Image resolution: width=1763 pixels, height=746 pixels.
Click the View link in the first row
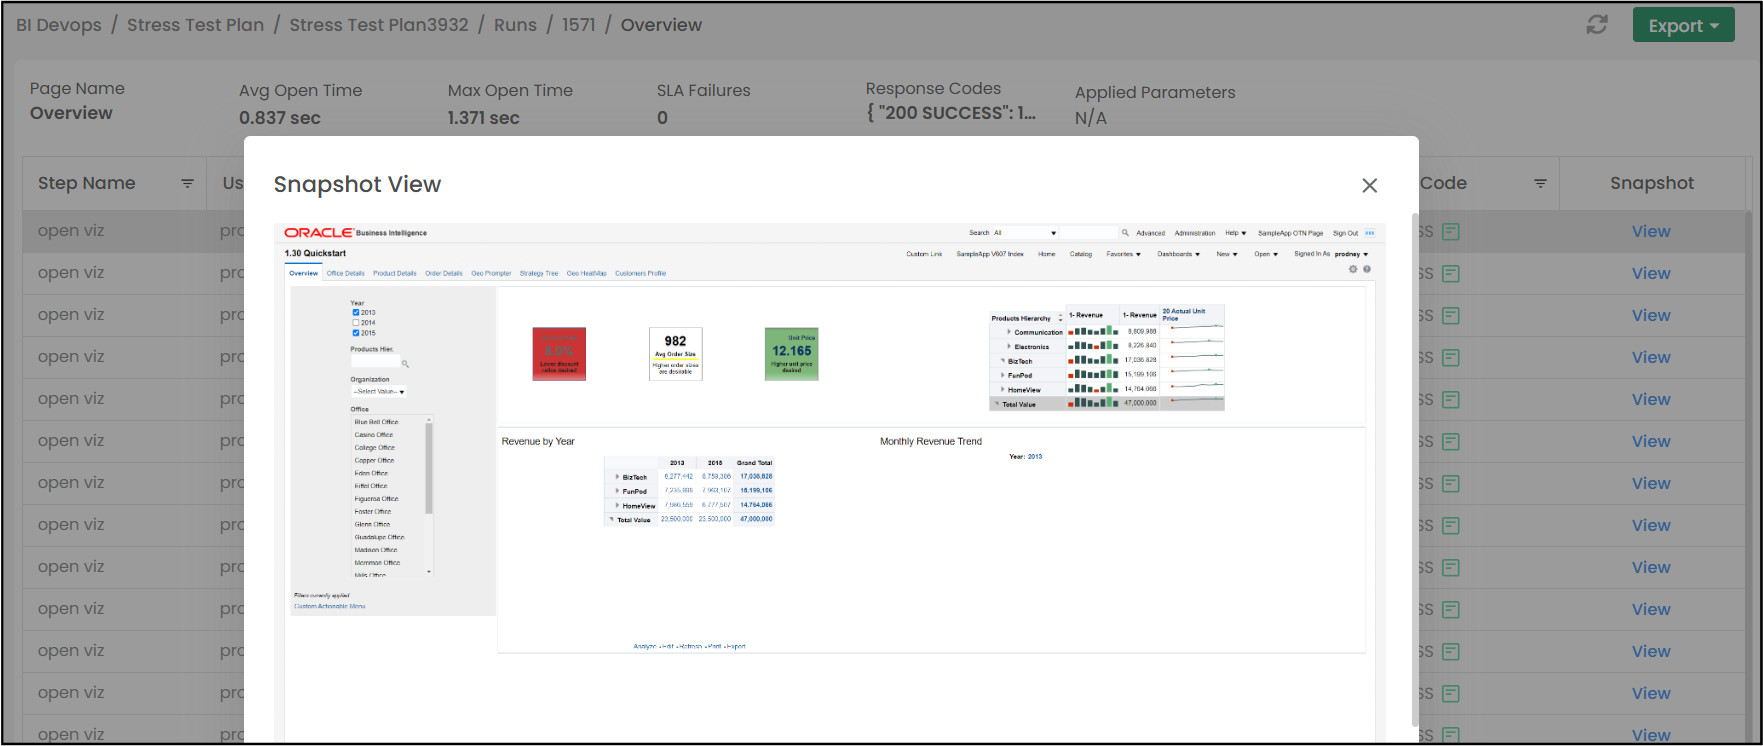pos(1650,232)
